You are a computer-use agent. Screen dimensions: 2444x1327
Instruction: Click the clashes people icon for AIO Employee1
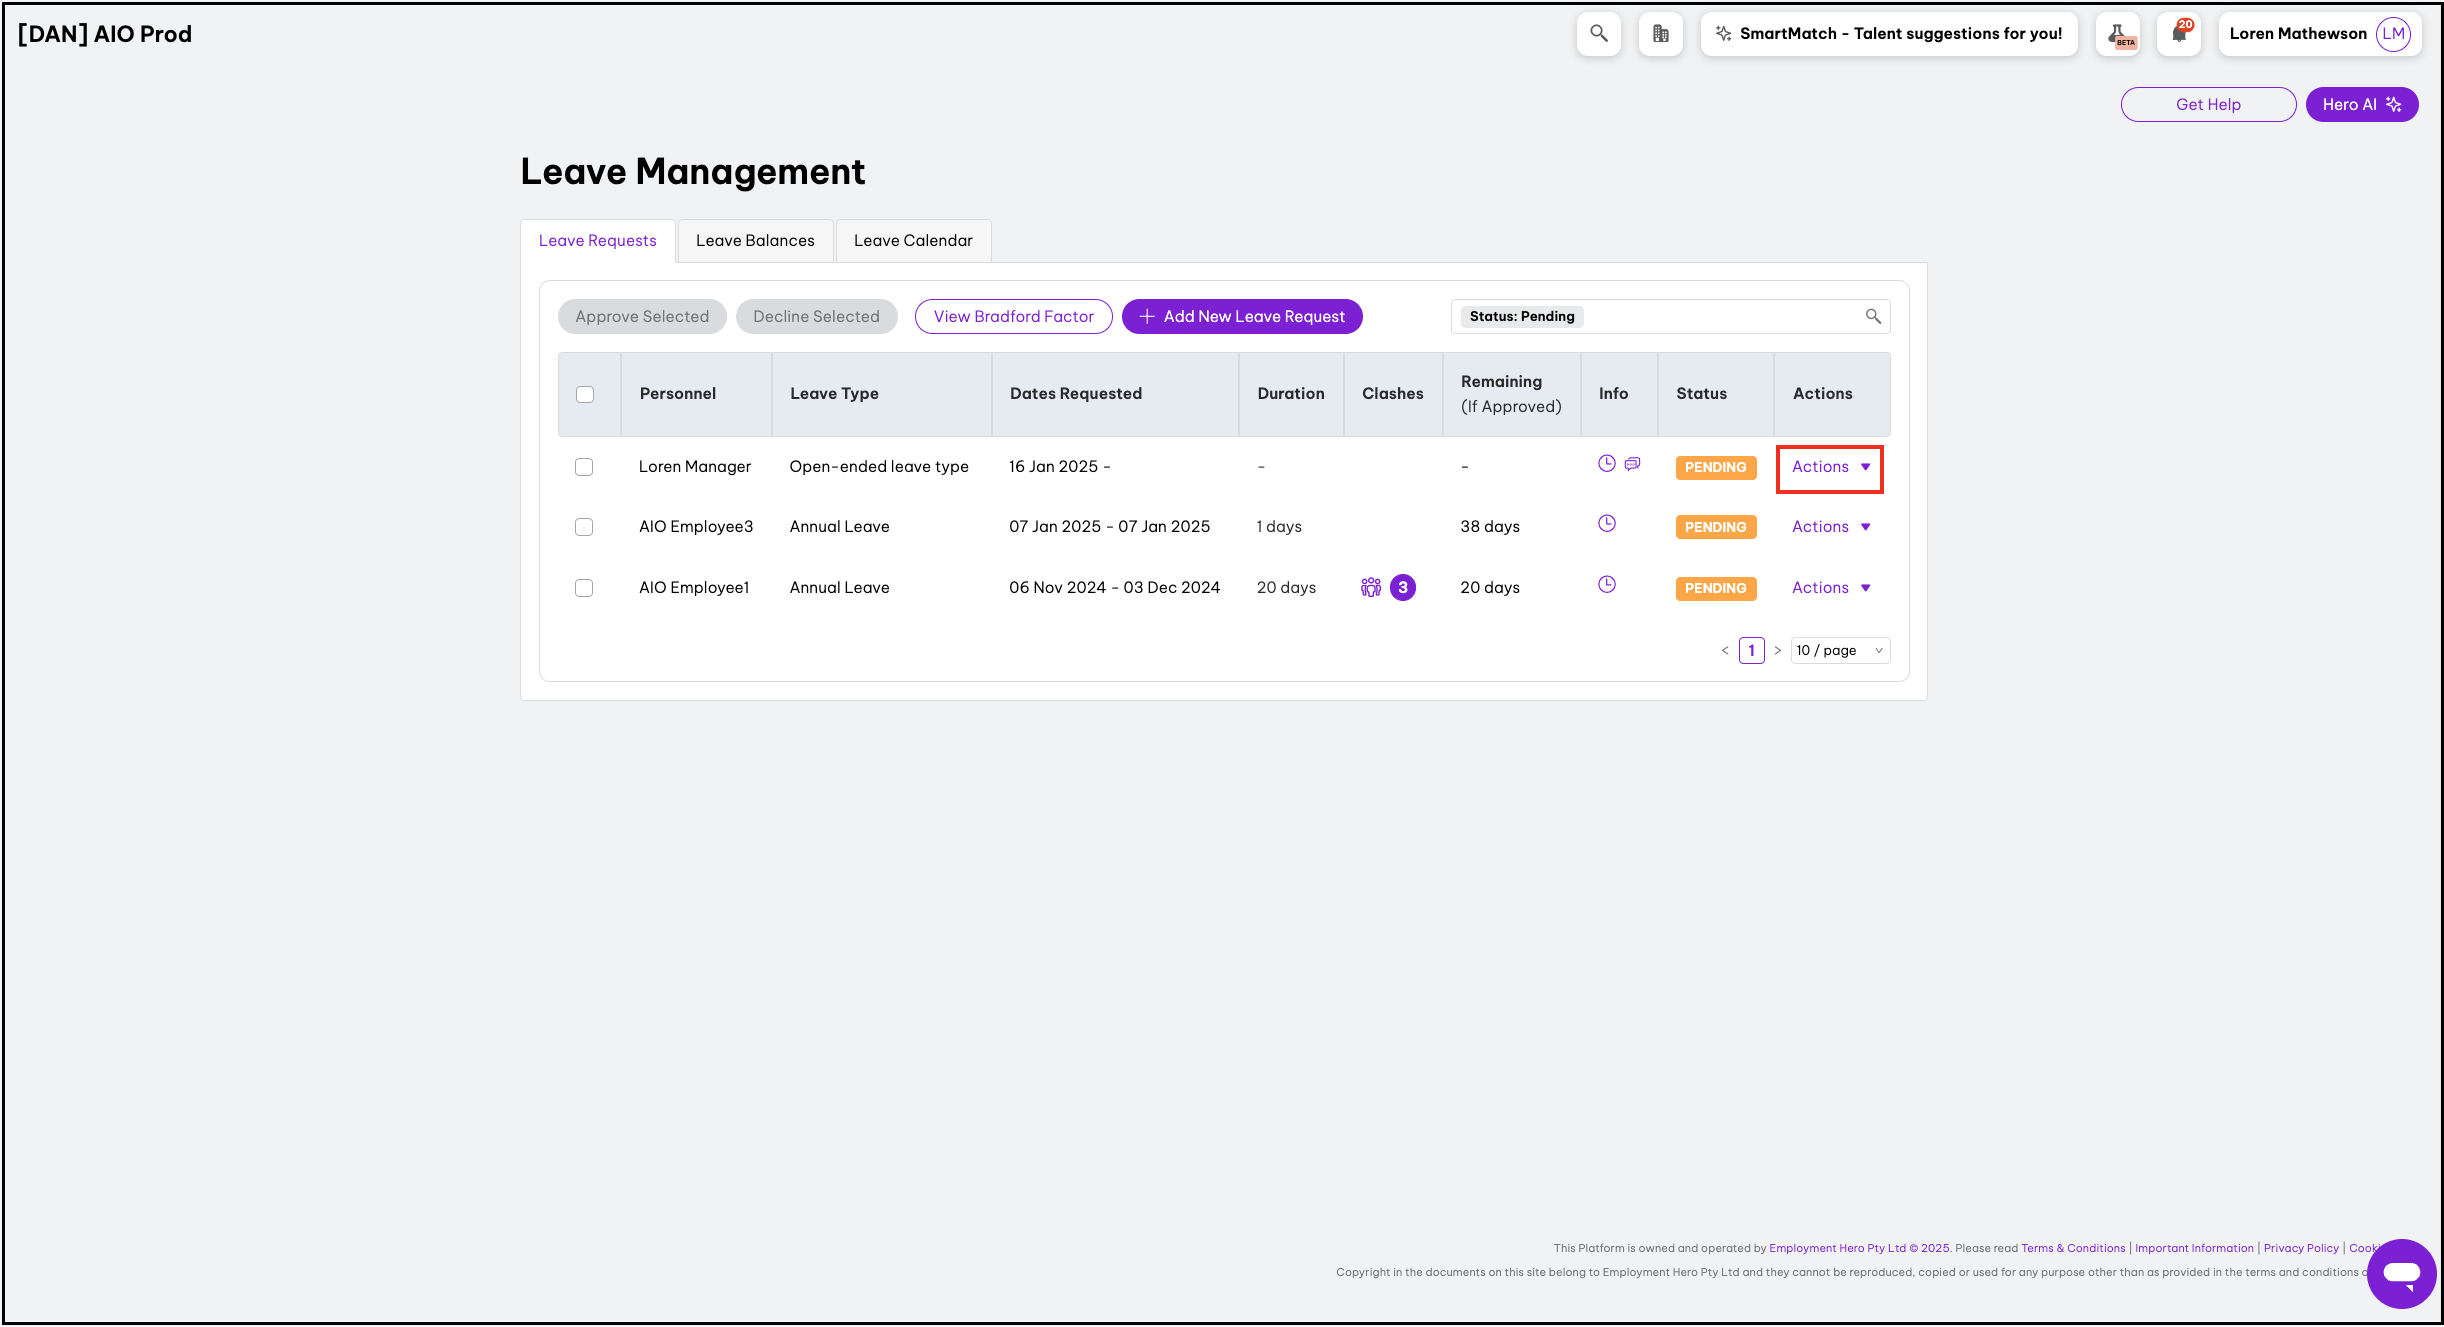(1370, 588)
